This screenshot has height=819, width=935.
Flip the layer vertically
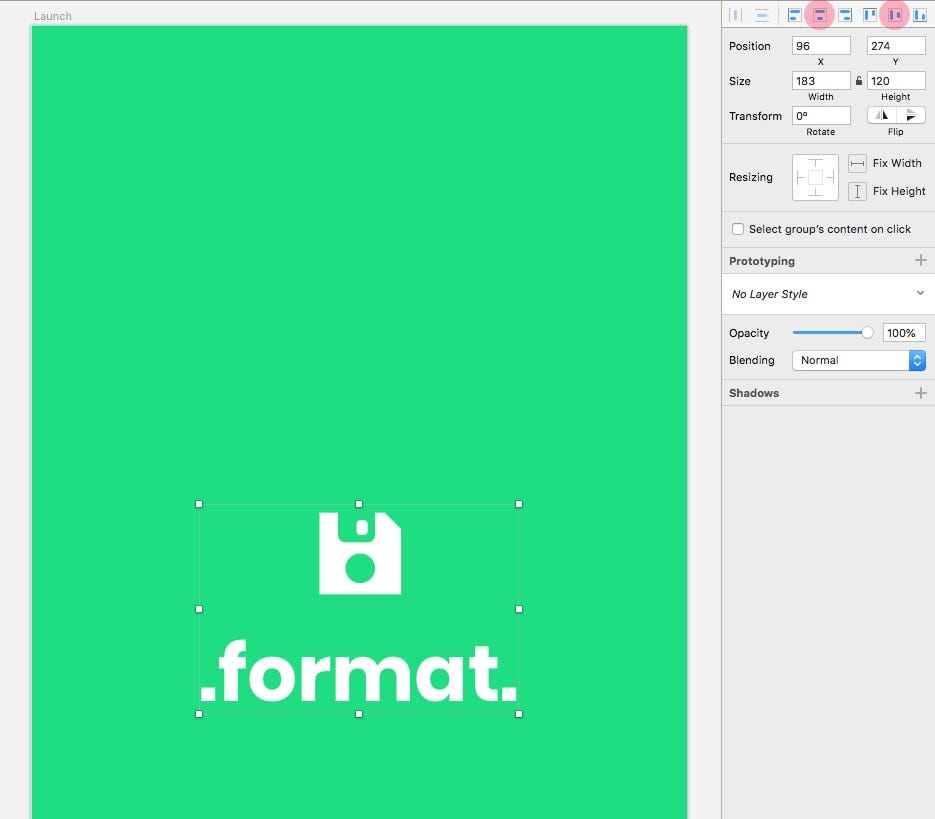(911, 115)
